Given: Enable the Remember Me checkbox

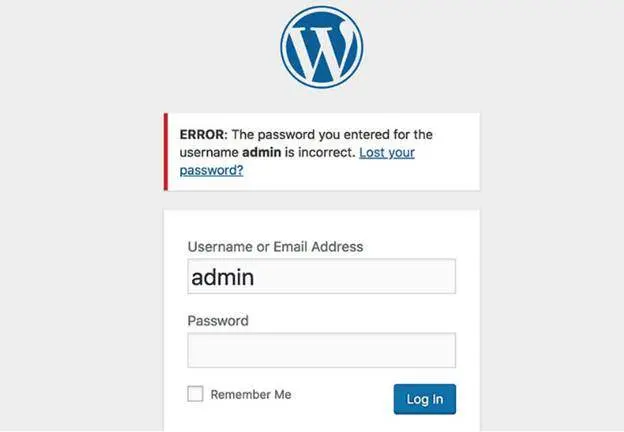Looking at the screenshot, I should click(195, 394).
